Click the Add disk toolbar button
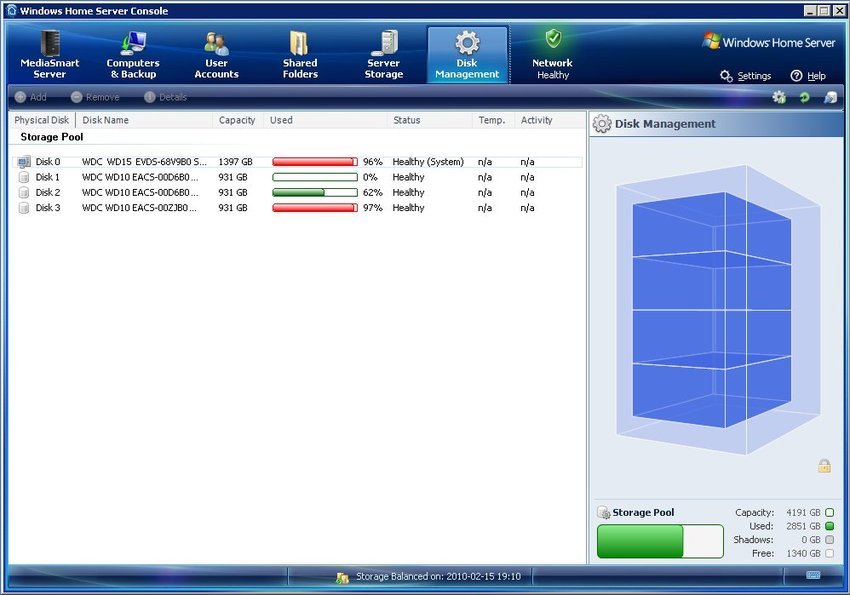 pyautogui.click(x=31, y=97)
